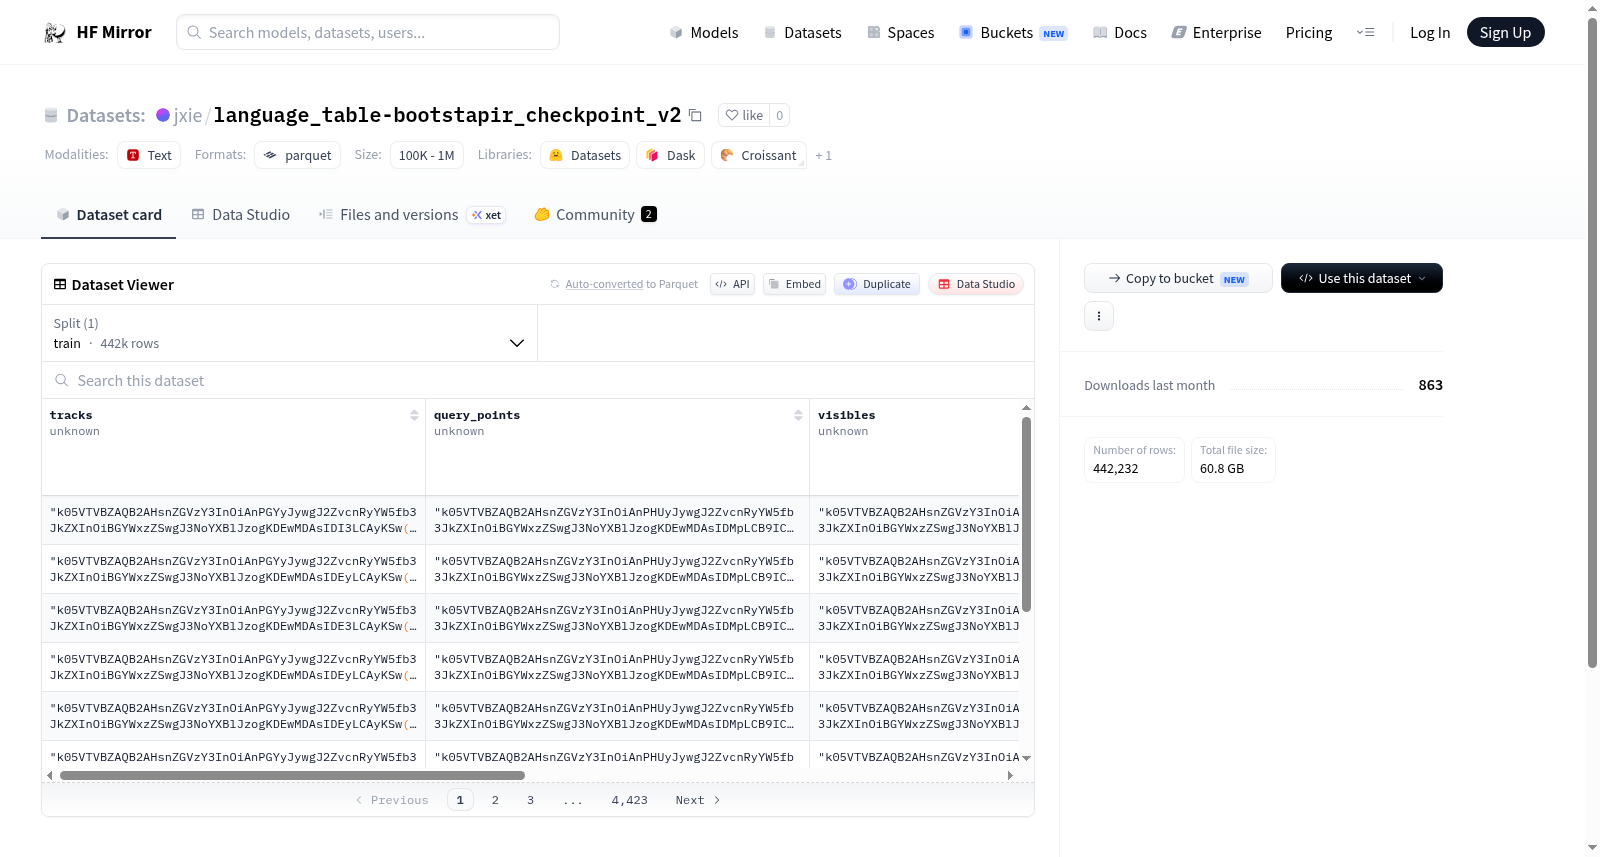Viewport: 1600px width, 857px height.
Task: Click the Text modality tag
Action: (x=149, y=155)
